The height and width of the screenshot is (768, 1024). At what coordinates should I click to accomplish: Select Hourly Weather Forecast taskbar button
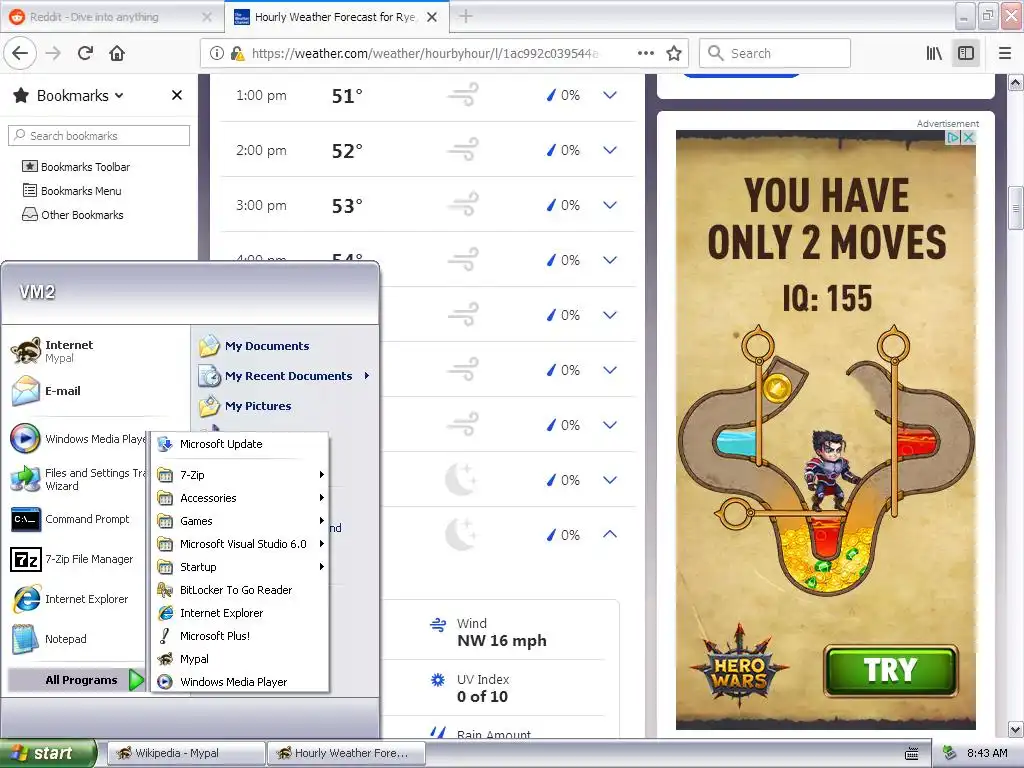pyautogui.click(x=346, y=753)
